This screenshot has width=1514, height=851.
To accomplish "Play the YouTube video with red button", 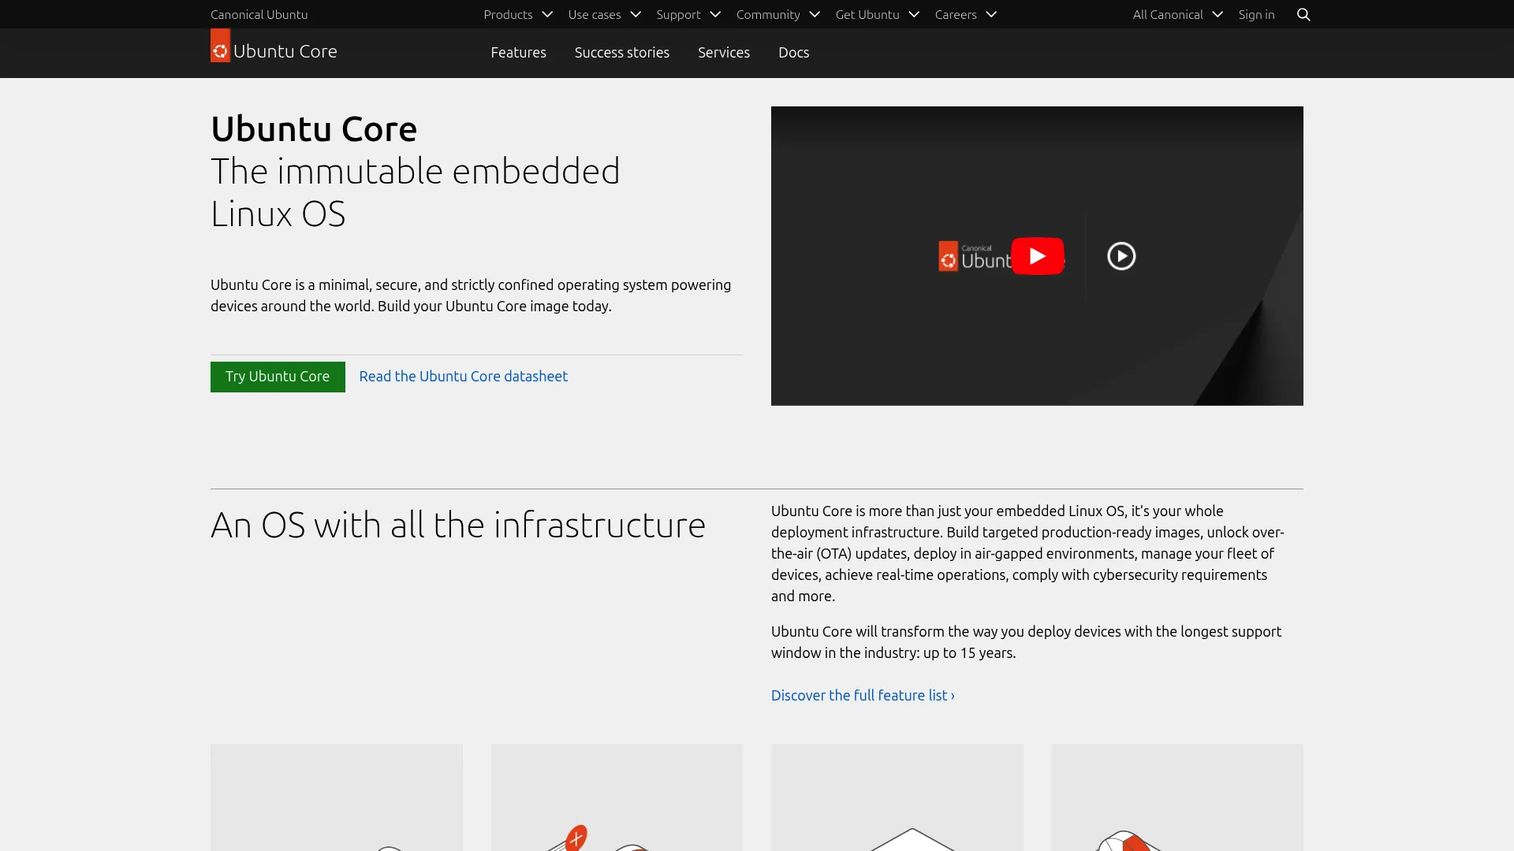I will click(1037, 256).
